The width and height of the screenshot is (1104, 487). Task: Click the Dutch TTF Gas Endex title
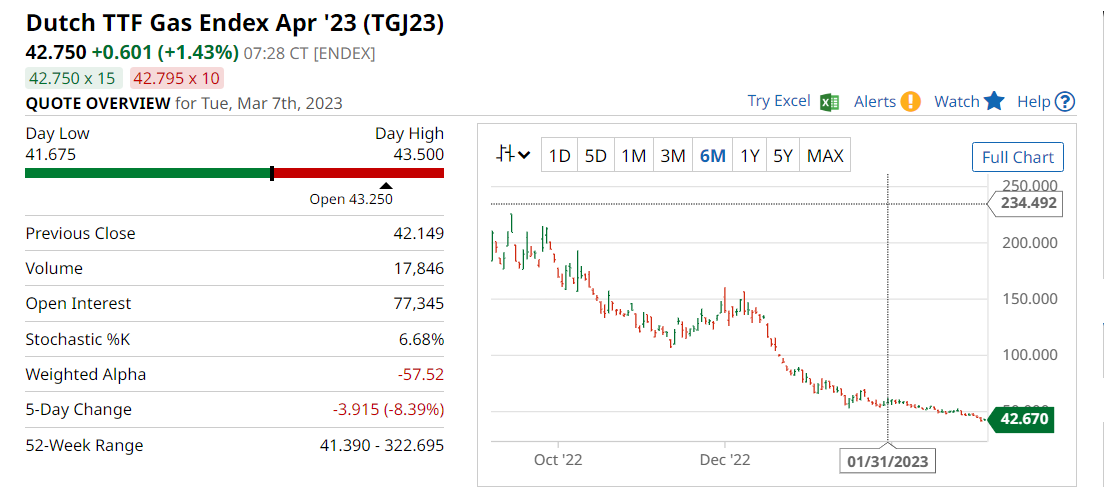[x=235, y=23]
